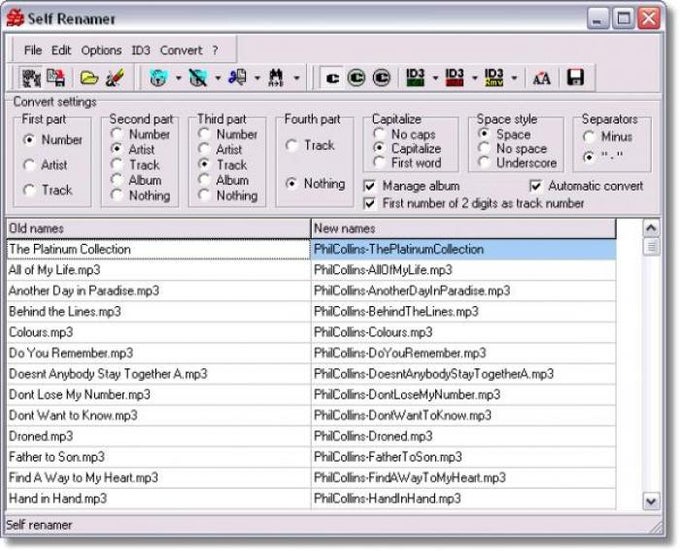This screenshot has height=551, width=680.
Task: Open dropdown arrow next to bear icon
Action: coord(178,78)
